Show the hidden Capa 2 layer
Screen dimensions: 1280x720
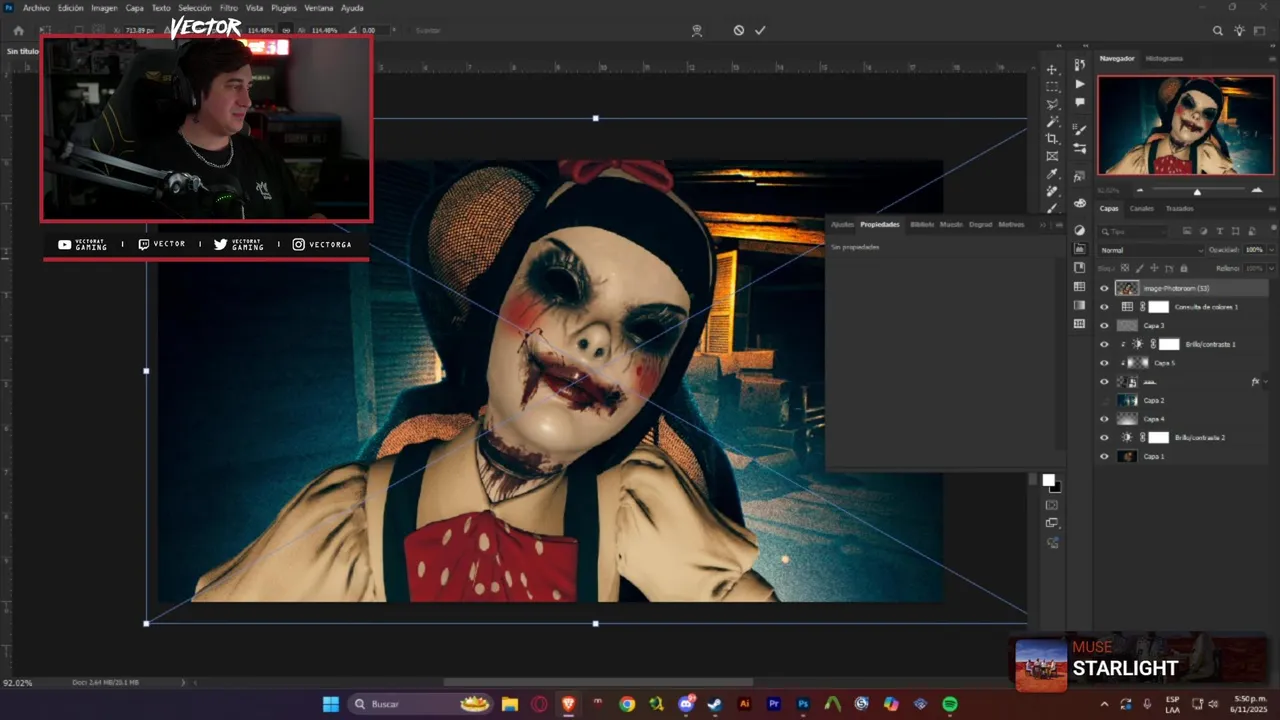click(1104, 400)
